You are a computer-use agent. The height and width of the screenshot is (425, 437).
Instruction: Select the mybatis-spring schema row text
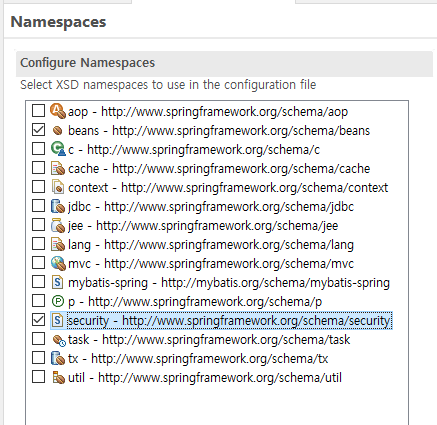(229, 283)
